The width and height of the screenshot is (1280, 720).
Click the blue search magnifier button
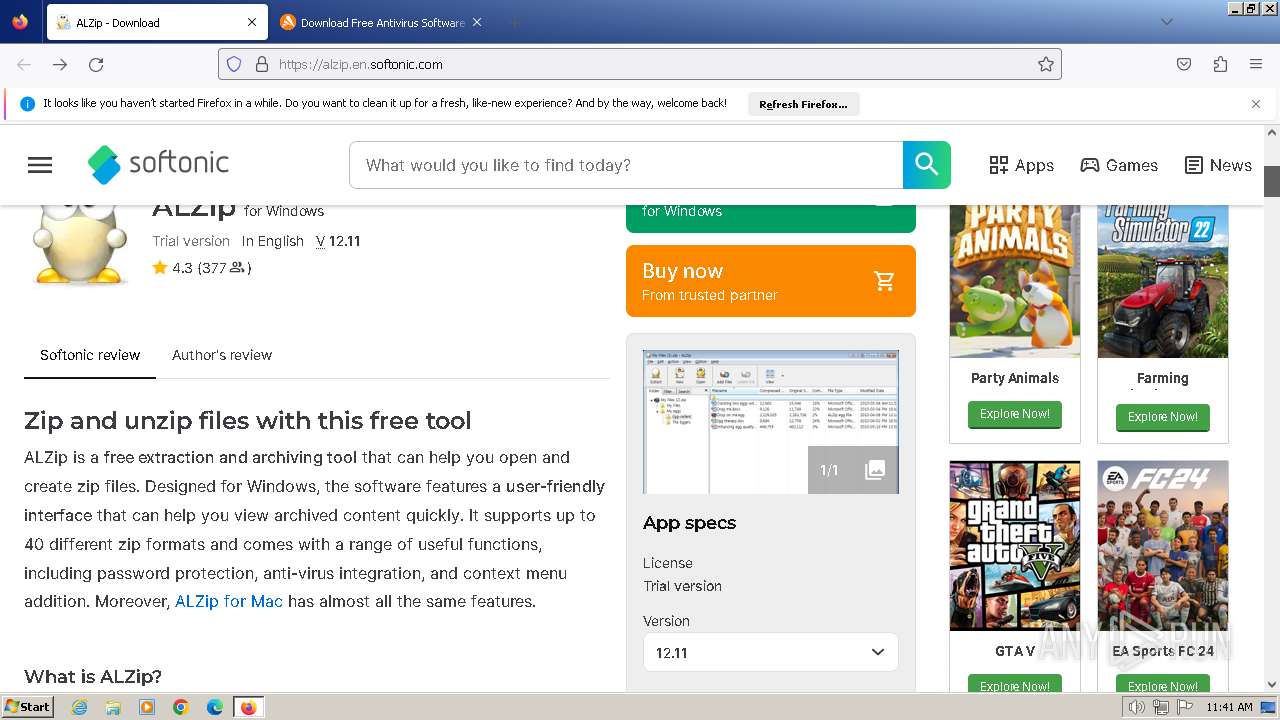click(927, 165)
